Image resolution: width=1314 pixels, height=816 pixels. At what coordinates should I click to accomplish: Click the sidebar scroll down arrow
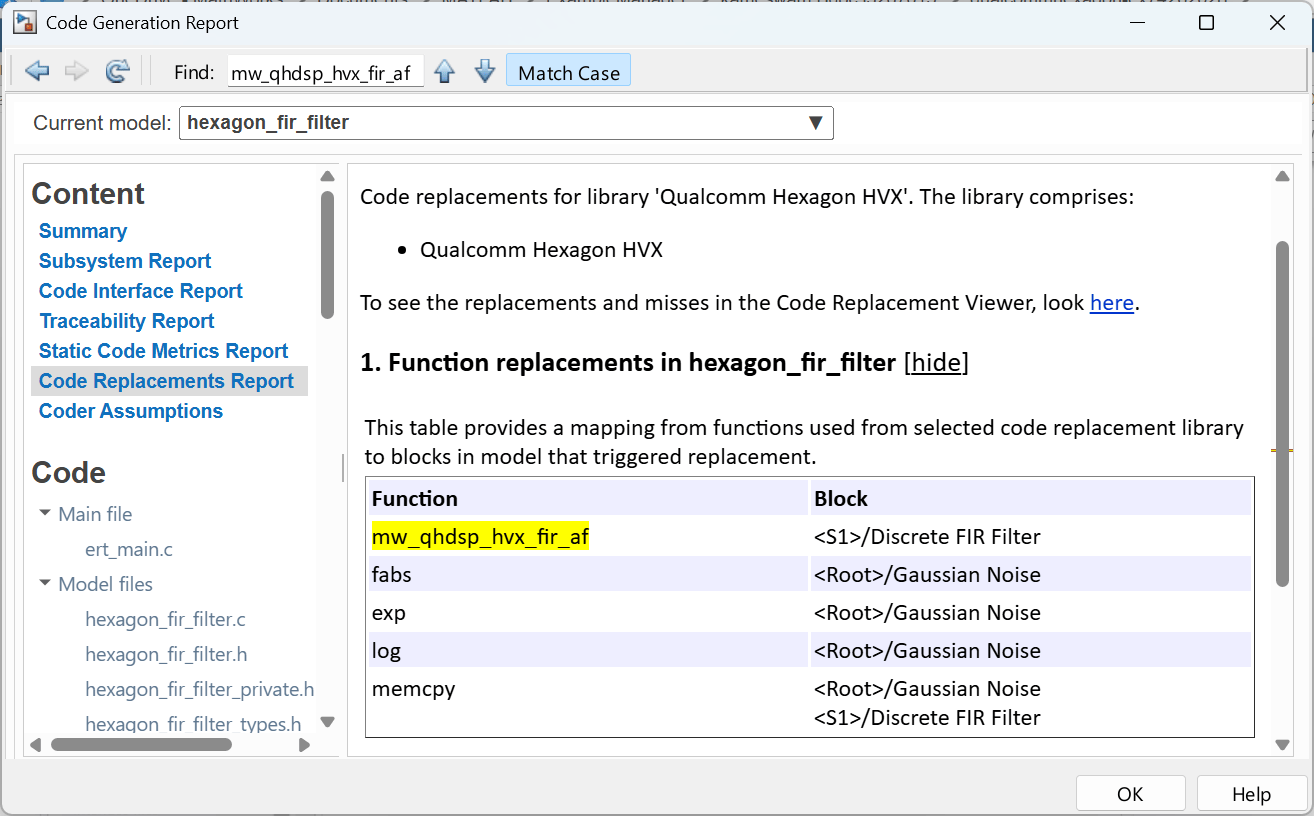pos(327,721)
